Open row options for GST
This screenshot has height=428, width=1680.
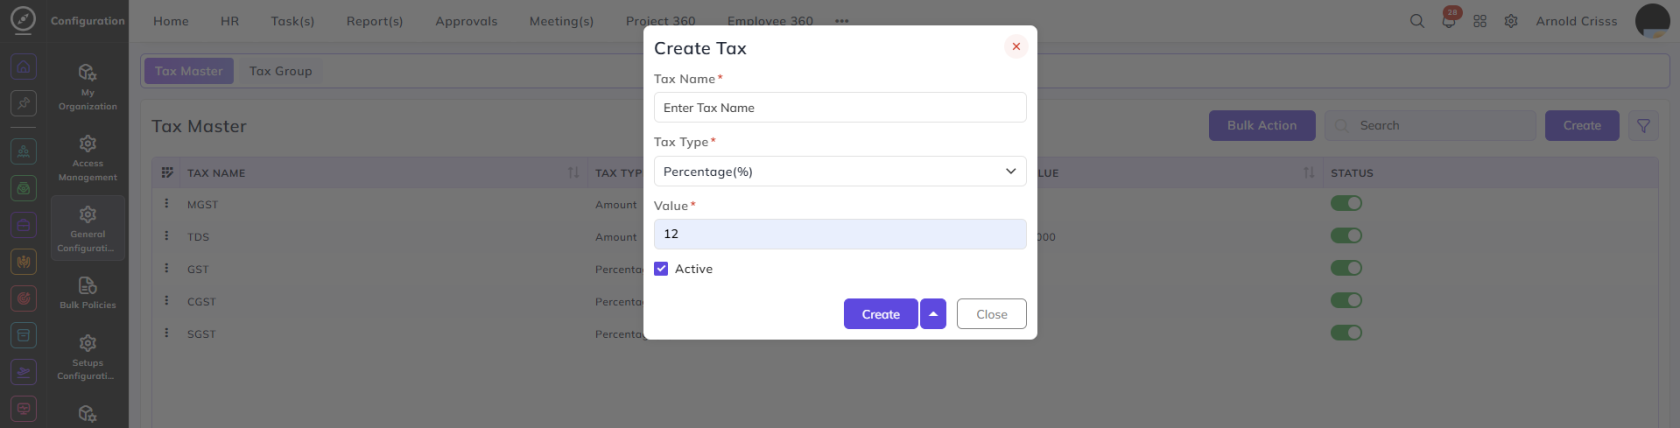[x=166, y=269]
